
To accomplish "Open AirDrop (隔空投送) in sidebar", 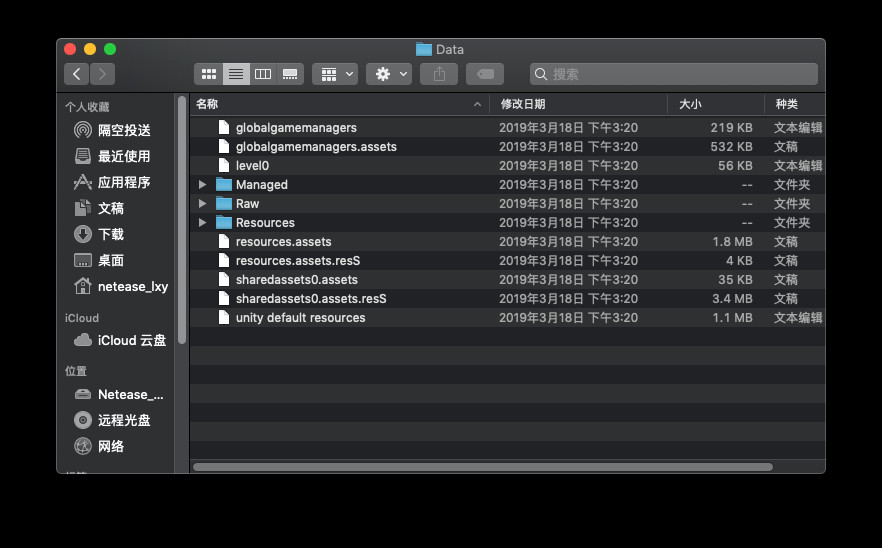I will [124, 130].
